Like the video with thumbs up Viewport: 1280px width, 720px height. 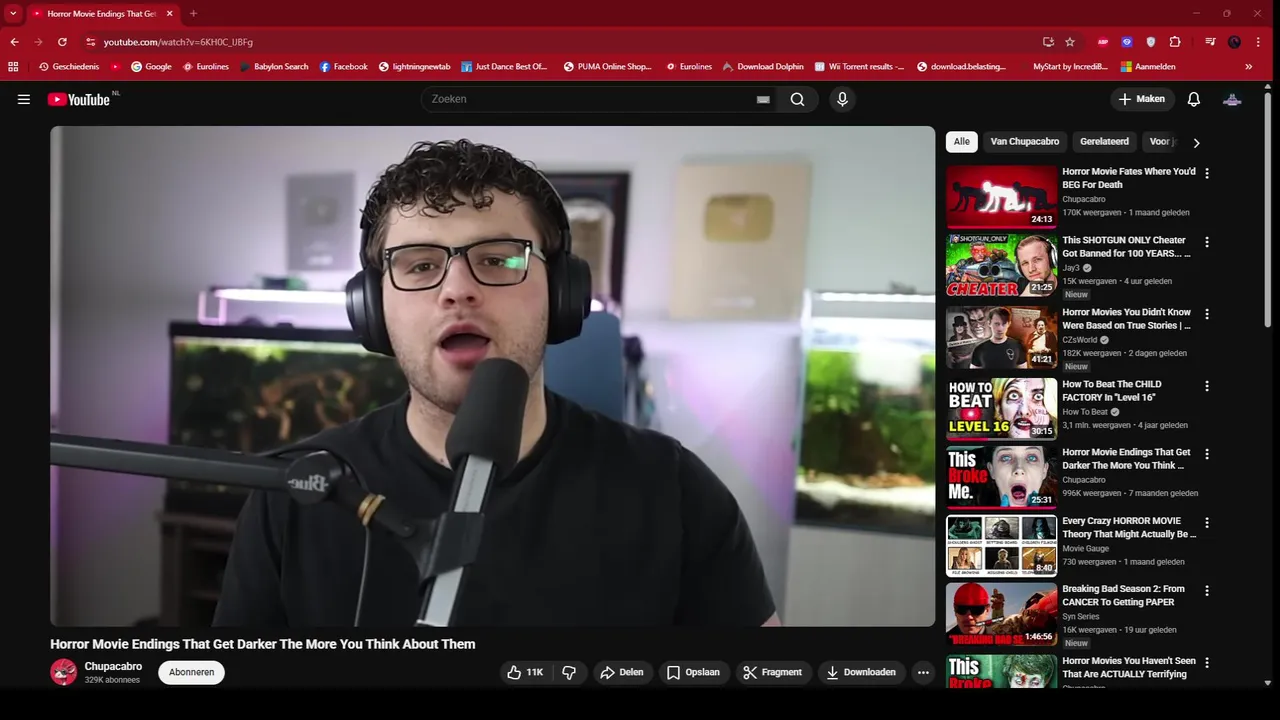coord(525,672)
